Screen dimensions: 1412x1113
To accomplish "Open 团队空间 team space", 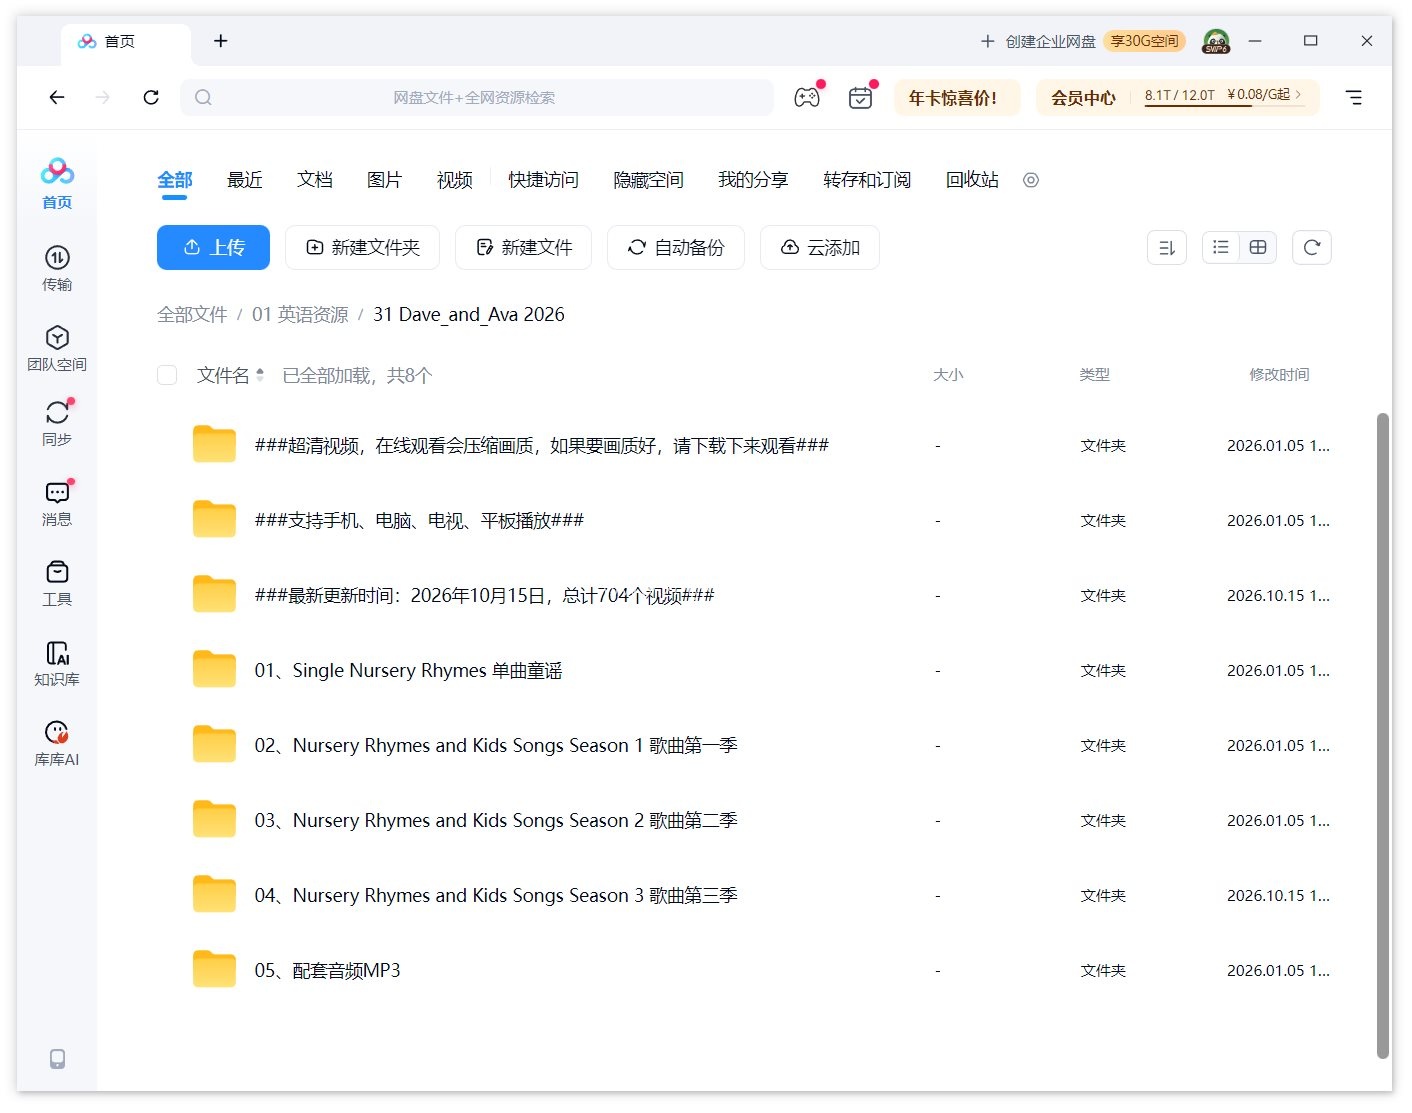I will [x=57, y=348].
